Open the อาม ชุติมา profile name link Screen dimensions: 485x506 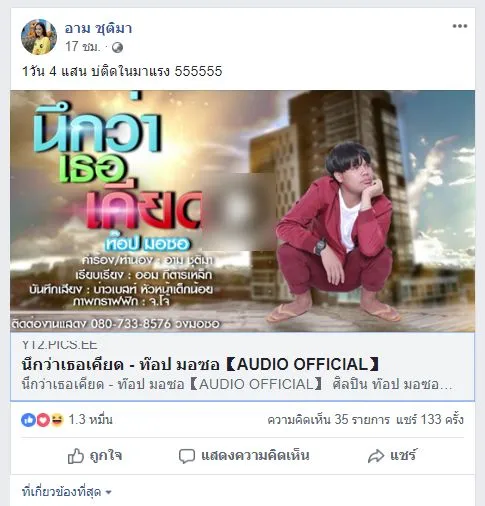click(x=98, y=29)
